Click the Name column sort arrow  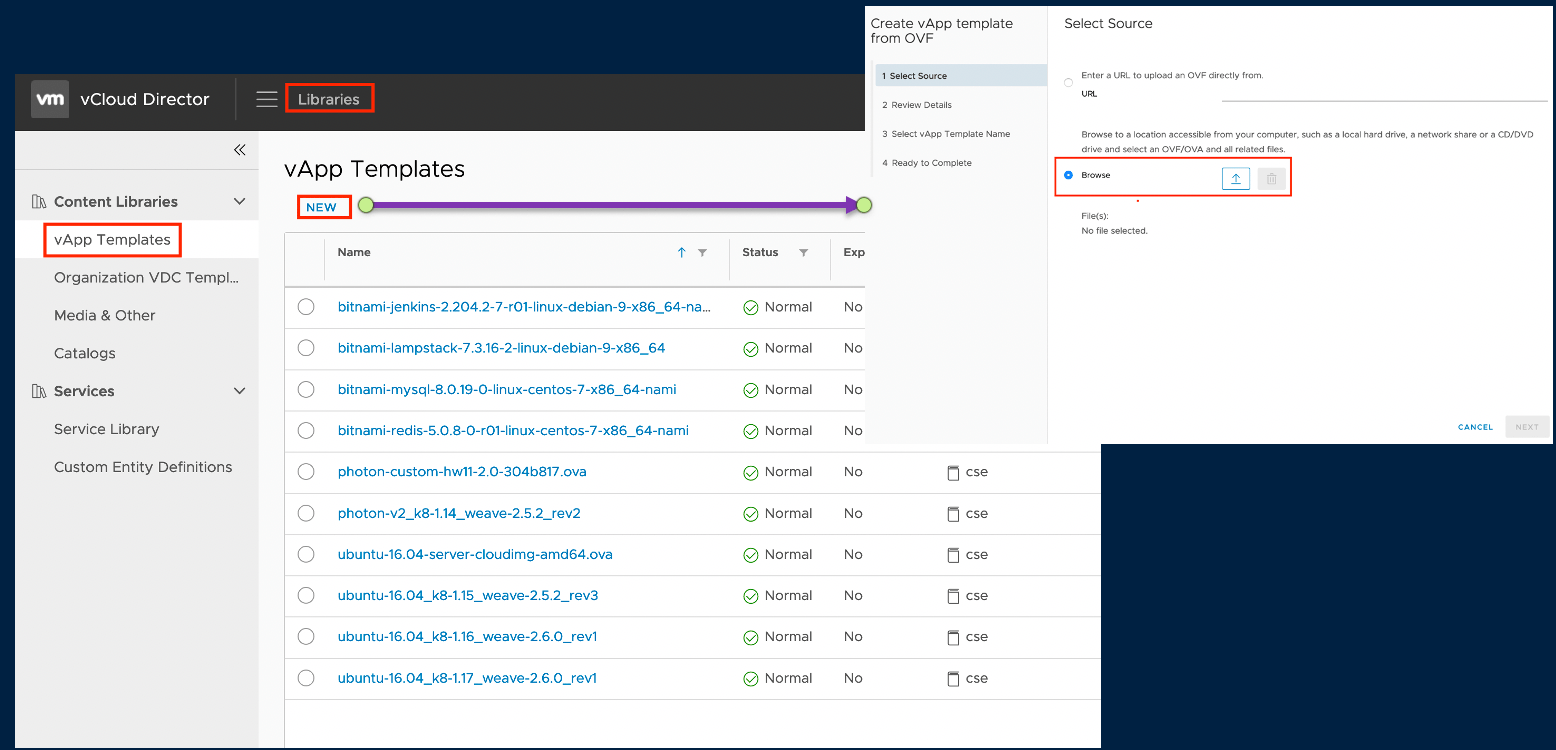click(681, 253)
